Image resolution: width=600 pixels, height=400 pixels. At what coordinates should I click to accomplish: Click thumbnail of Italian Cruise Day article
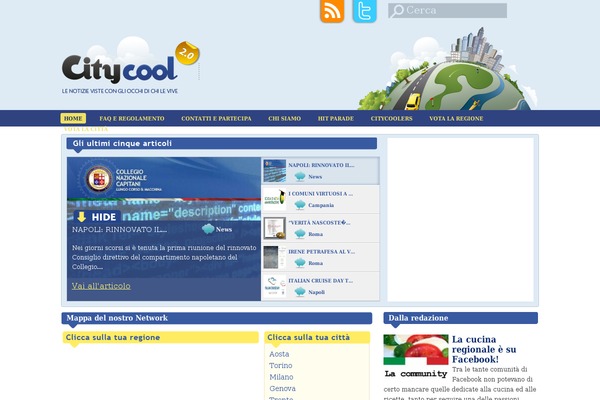tap(274, 286)
